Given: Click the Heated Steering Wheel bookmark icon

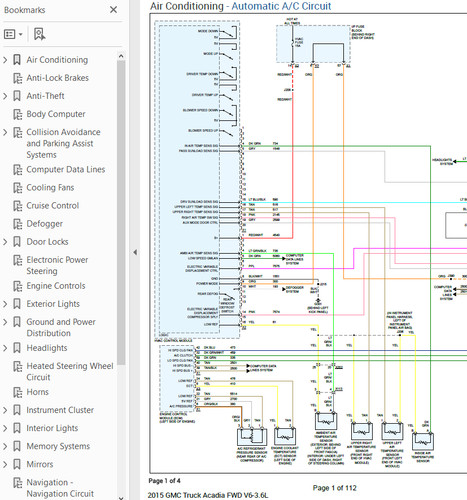Looking at the screenshot, I should pyautogui.click(x=17, y=366).
